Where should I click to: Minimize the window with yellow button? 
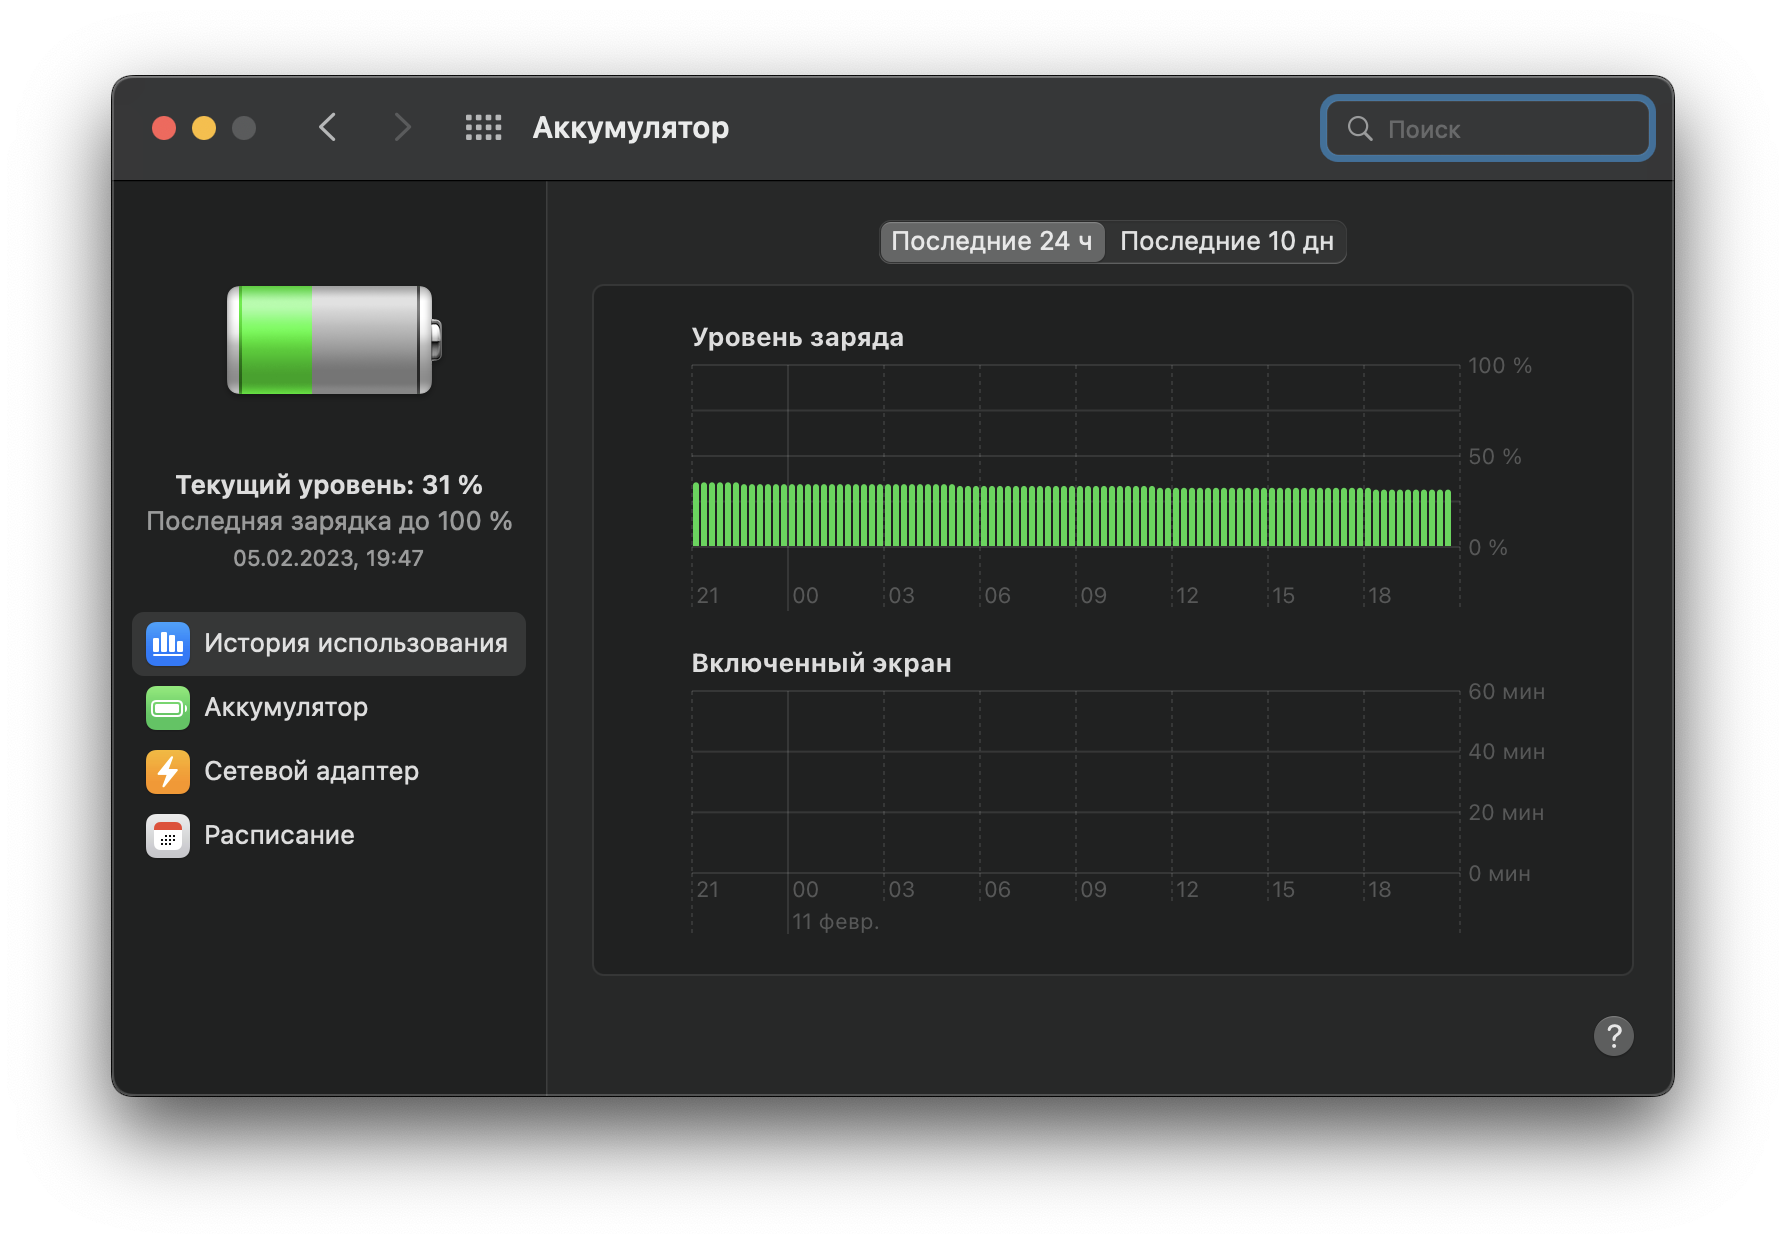(x=204, y=128)
